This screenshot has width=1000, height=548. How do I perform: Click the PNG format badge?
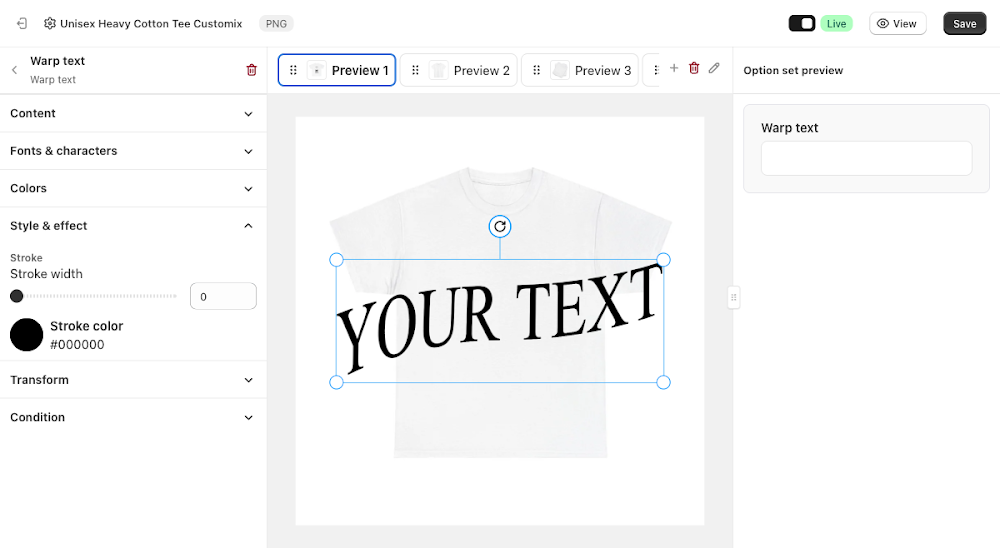click(x=276, y=24)
